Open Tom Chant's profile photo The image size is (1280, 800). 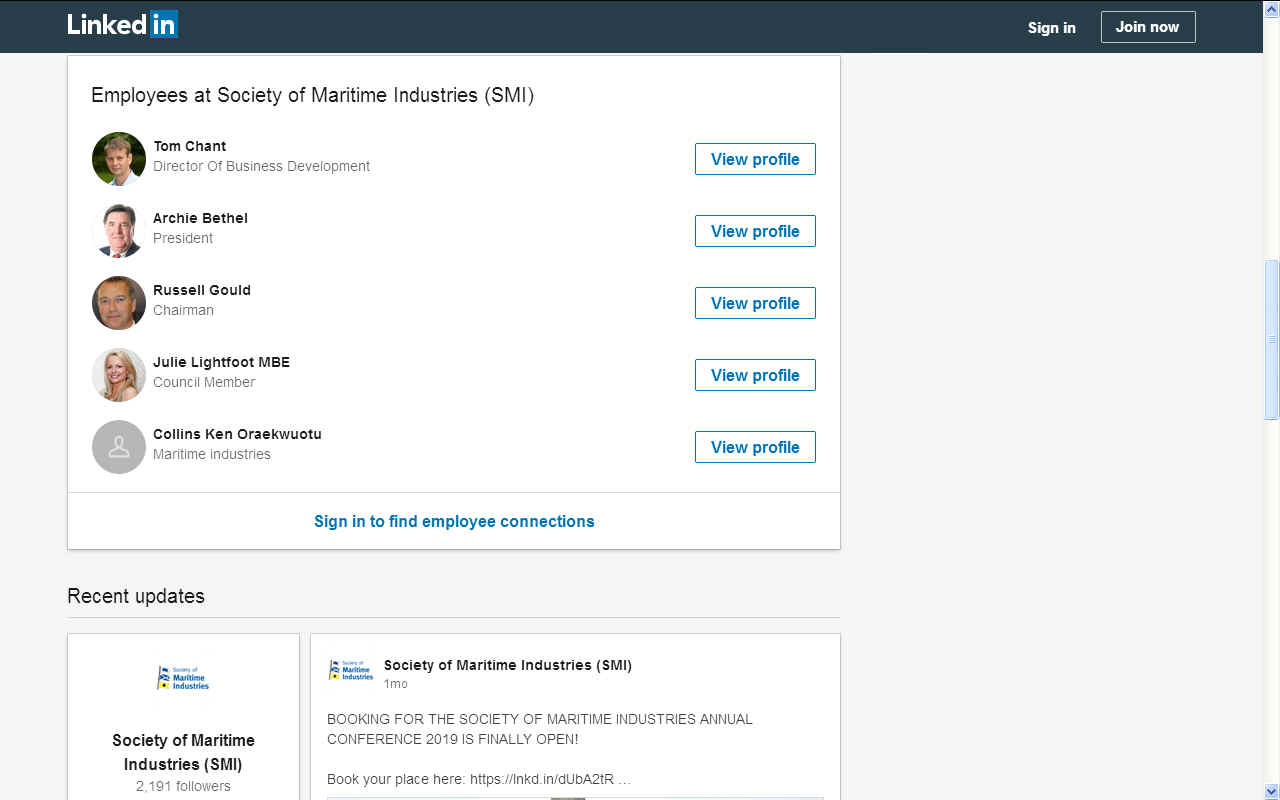[x=119, y=159]
